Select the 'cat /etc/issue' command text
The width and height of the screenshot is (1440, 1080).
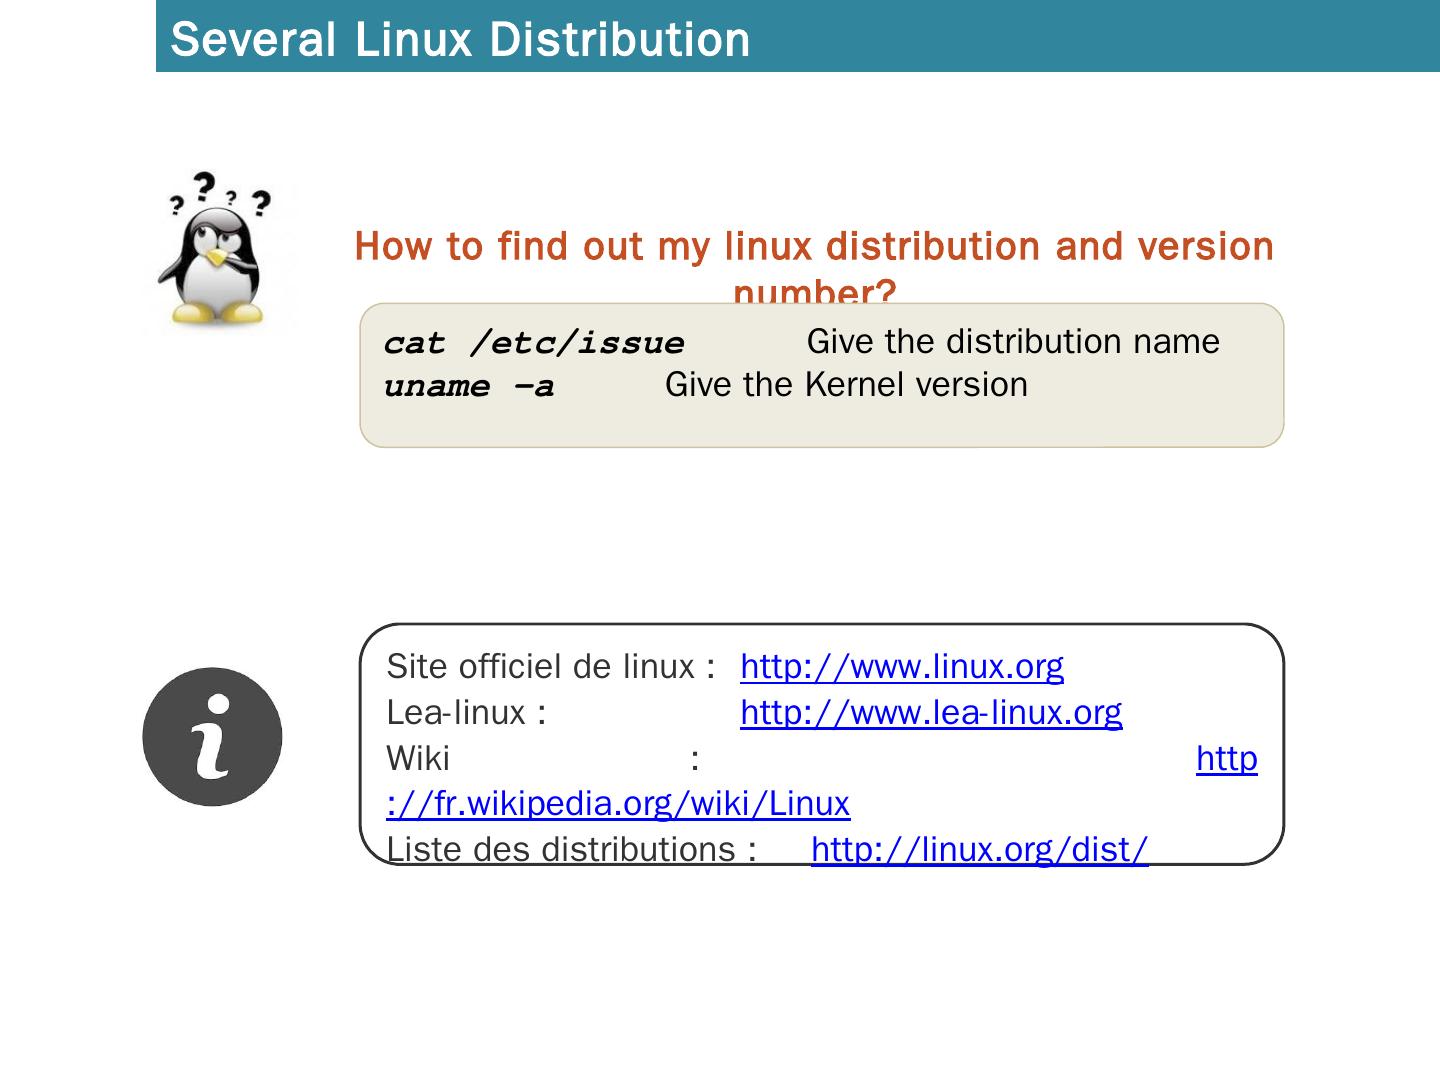pos(534,343)
